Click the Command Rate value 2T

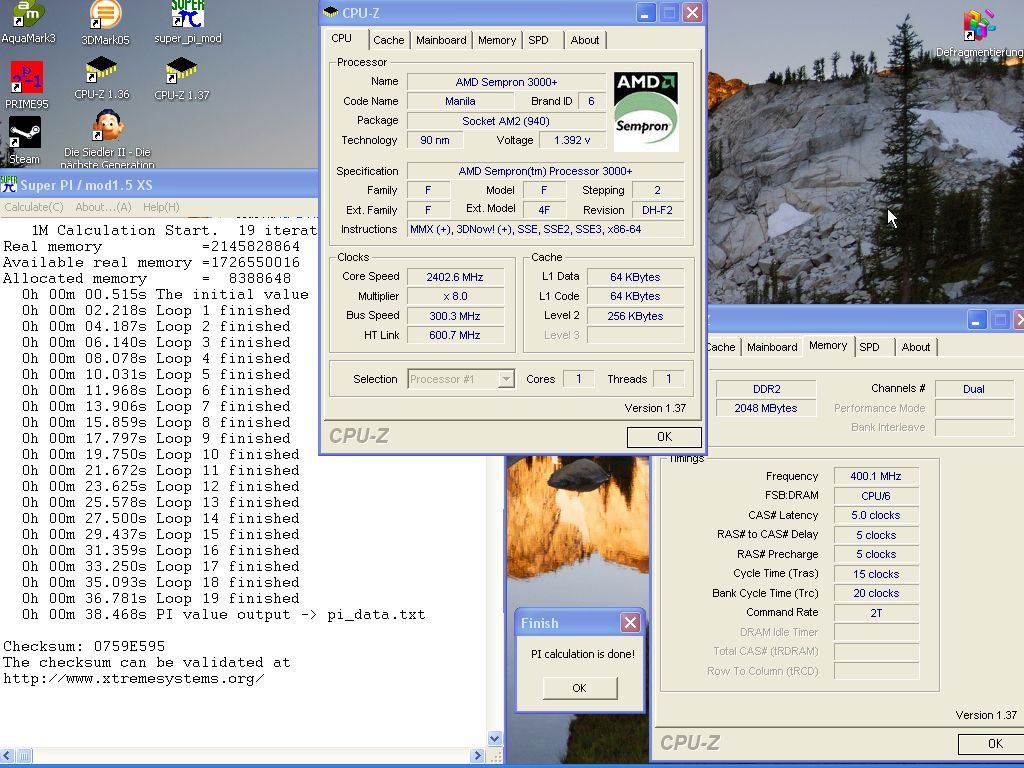(x=876, y=613)
